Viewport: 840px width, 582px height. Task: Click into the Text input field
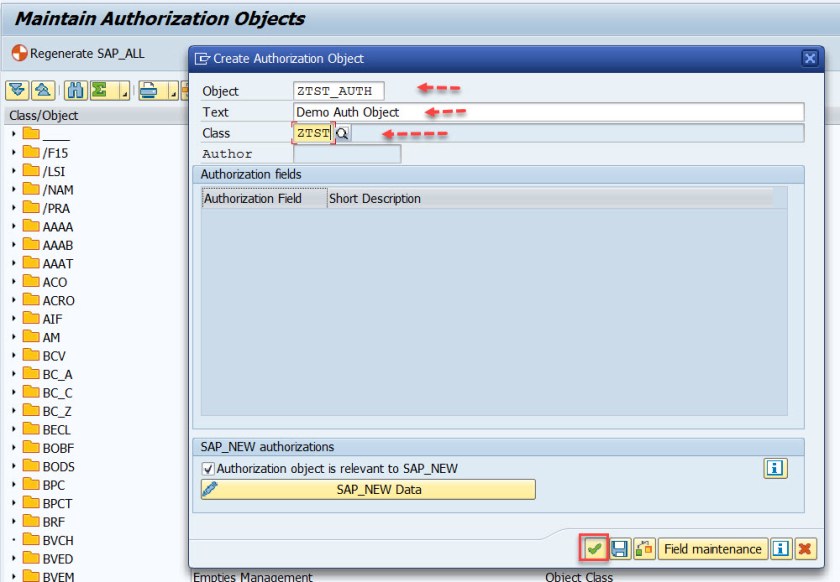549,112
